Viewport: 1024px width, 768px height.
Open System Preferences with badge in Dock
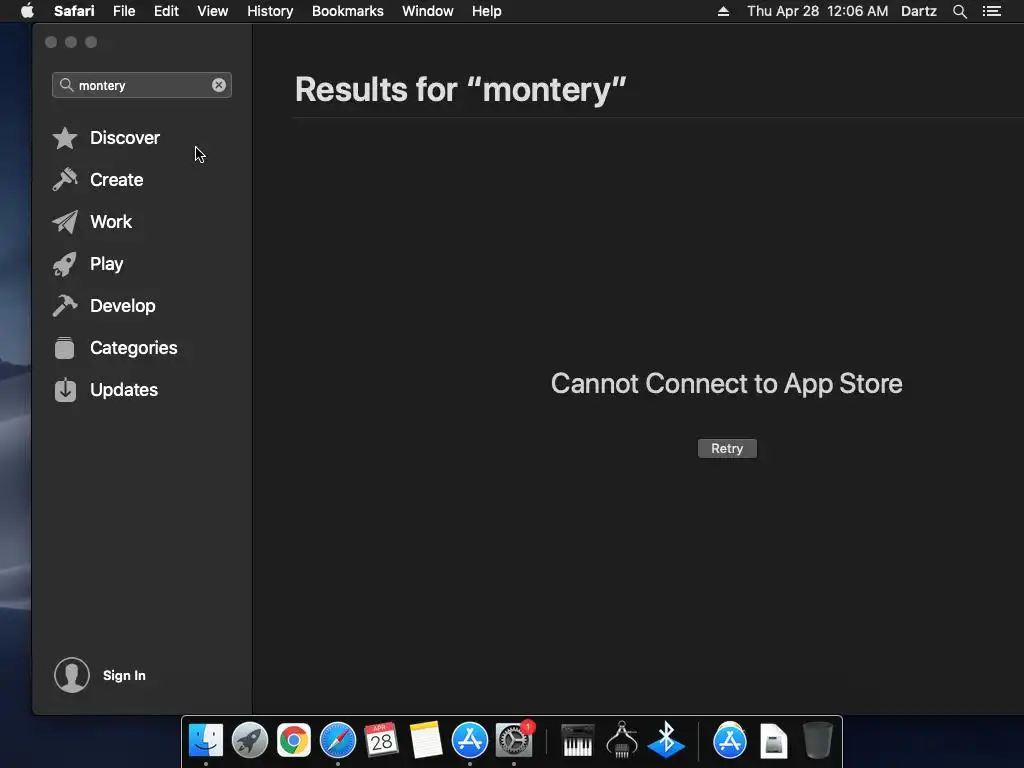point(514,741)
